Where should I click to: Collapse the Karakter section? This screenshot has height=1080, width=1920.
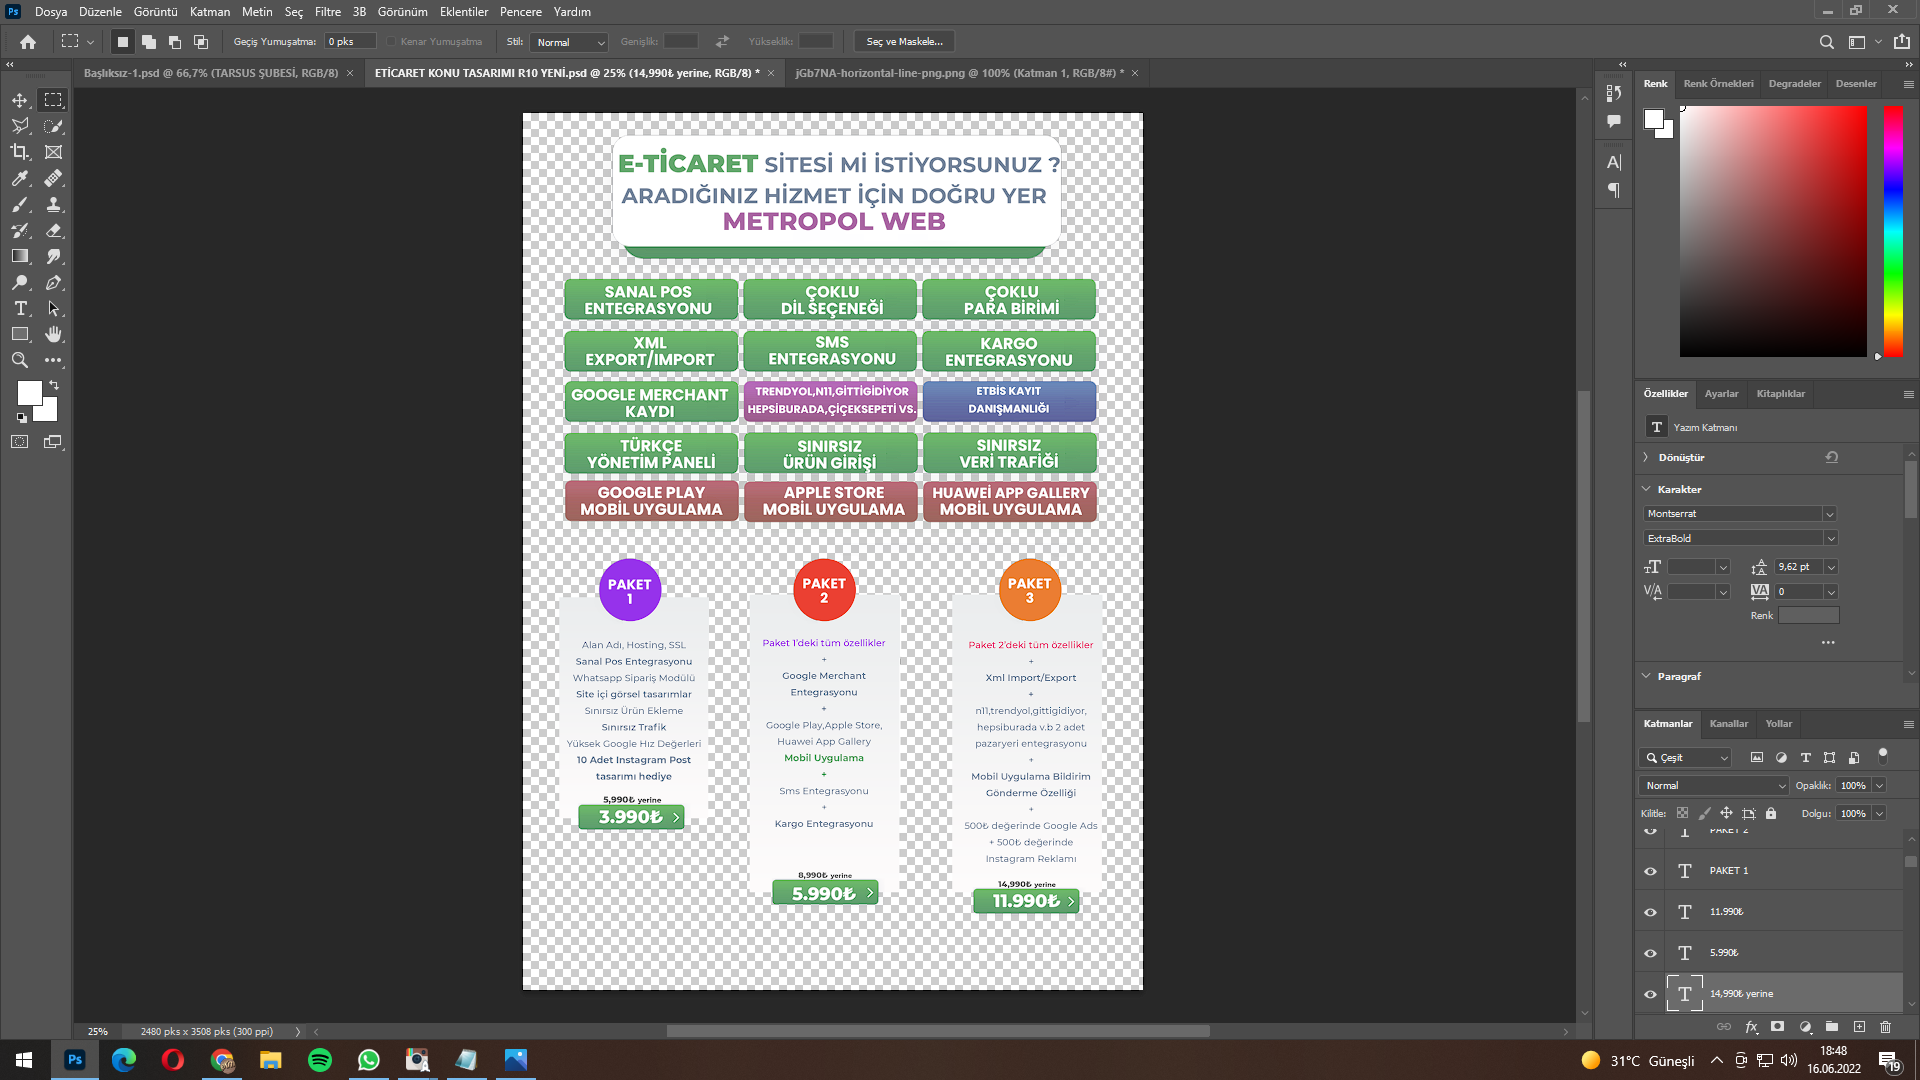coord(1646,489)
